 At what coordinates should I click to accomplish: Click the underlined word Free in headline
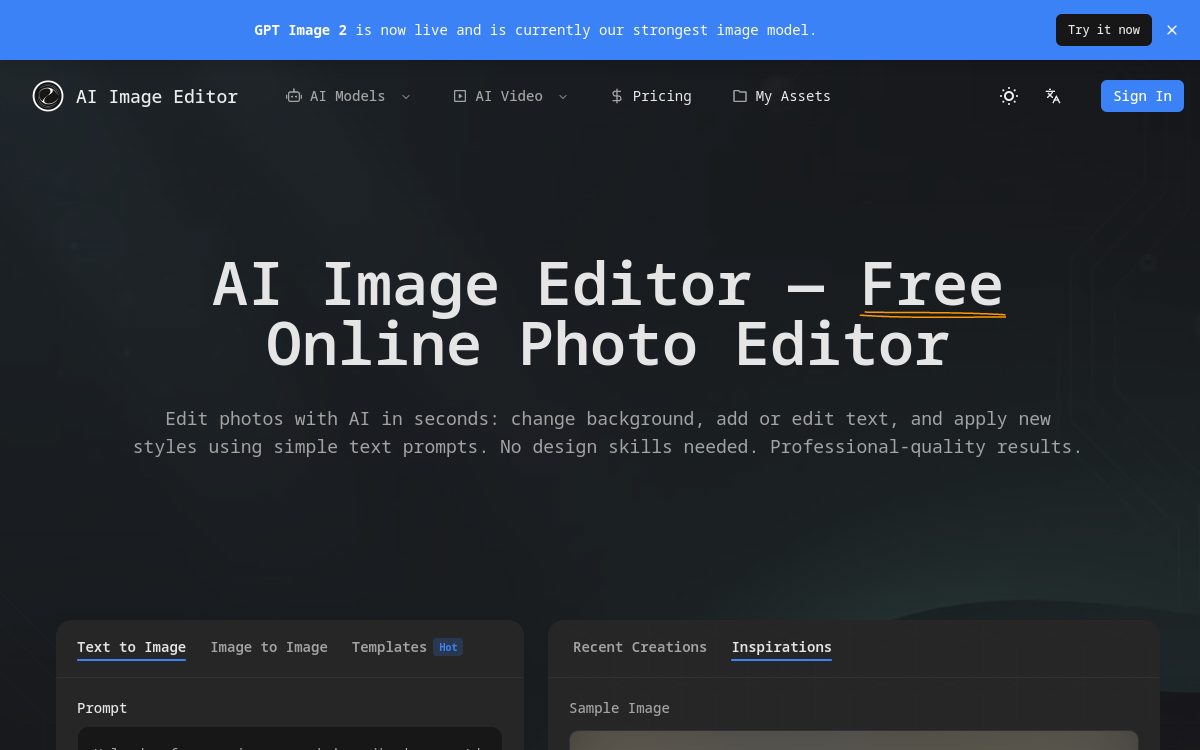point(932,285)
